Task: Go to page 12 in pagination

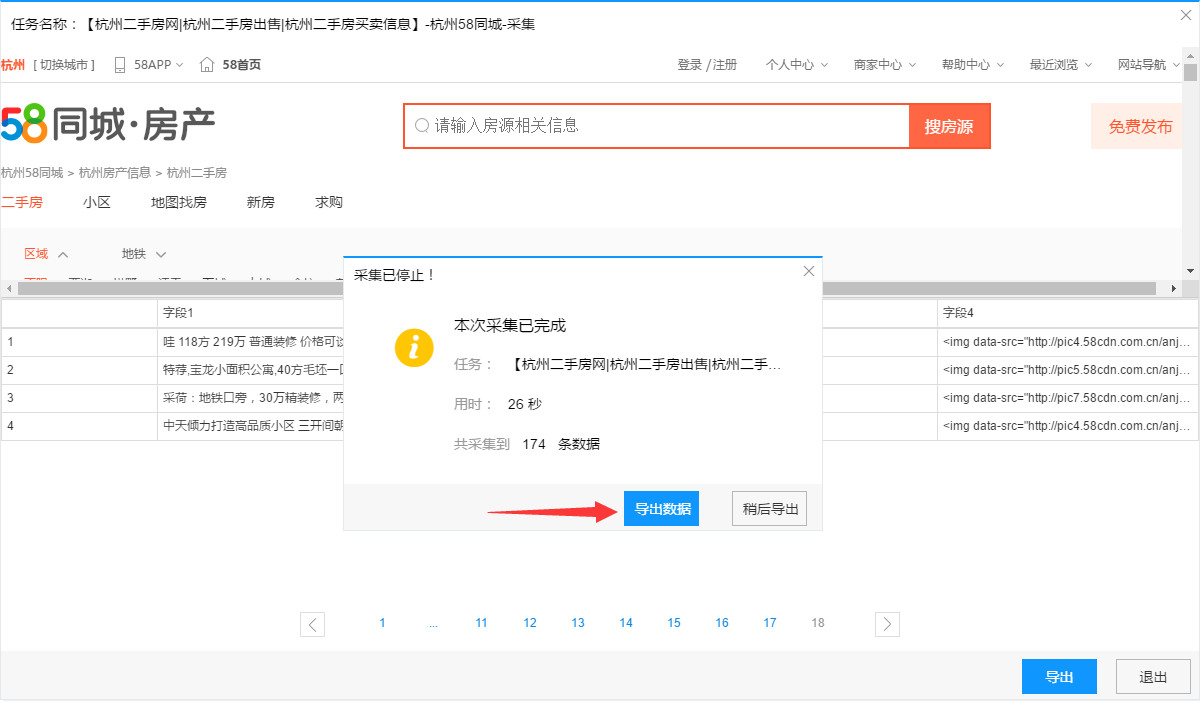Action: click(x=530, y=623)
